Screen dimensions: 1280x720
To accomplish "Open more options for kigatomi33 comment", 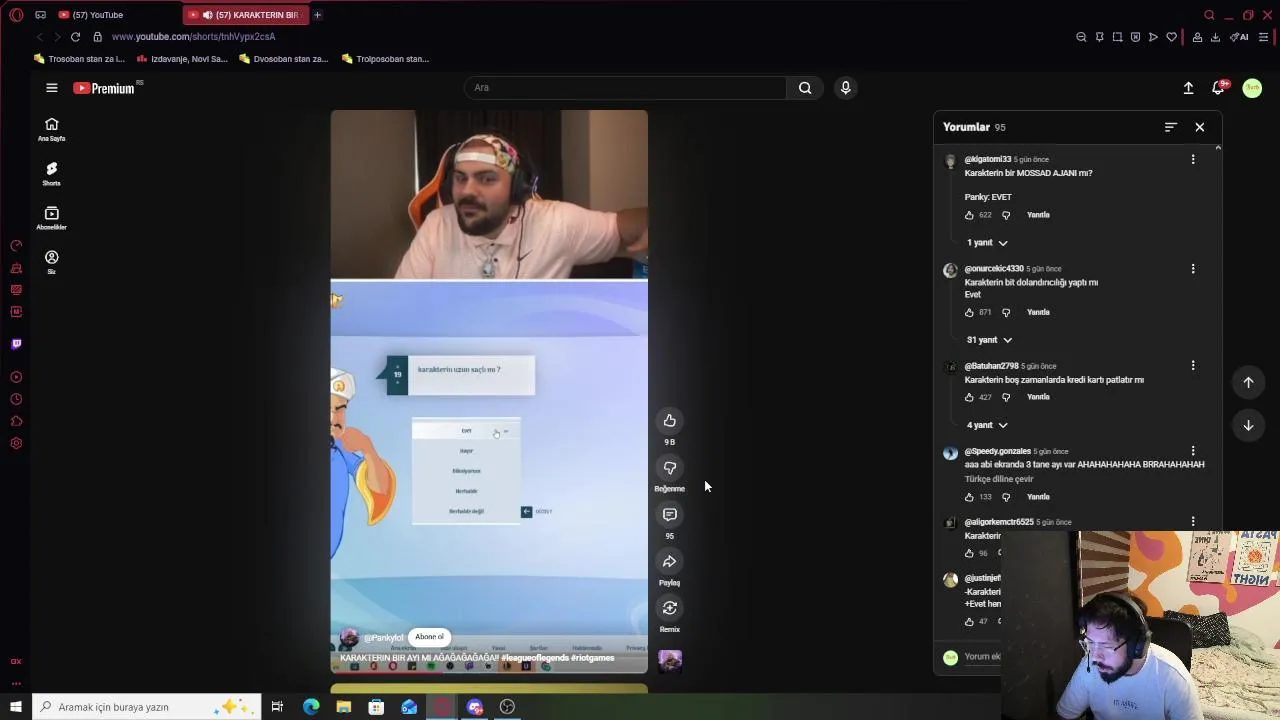I will (x=1192, y=159).
